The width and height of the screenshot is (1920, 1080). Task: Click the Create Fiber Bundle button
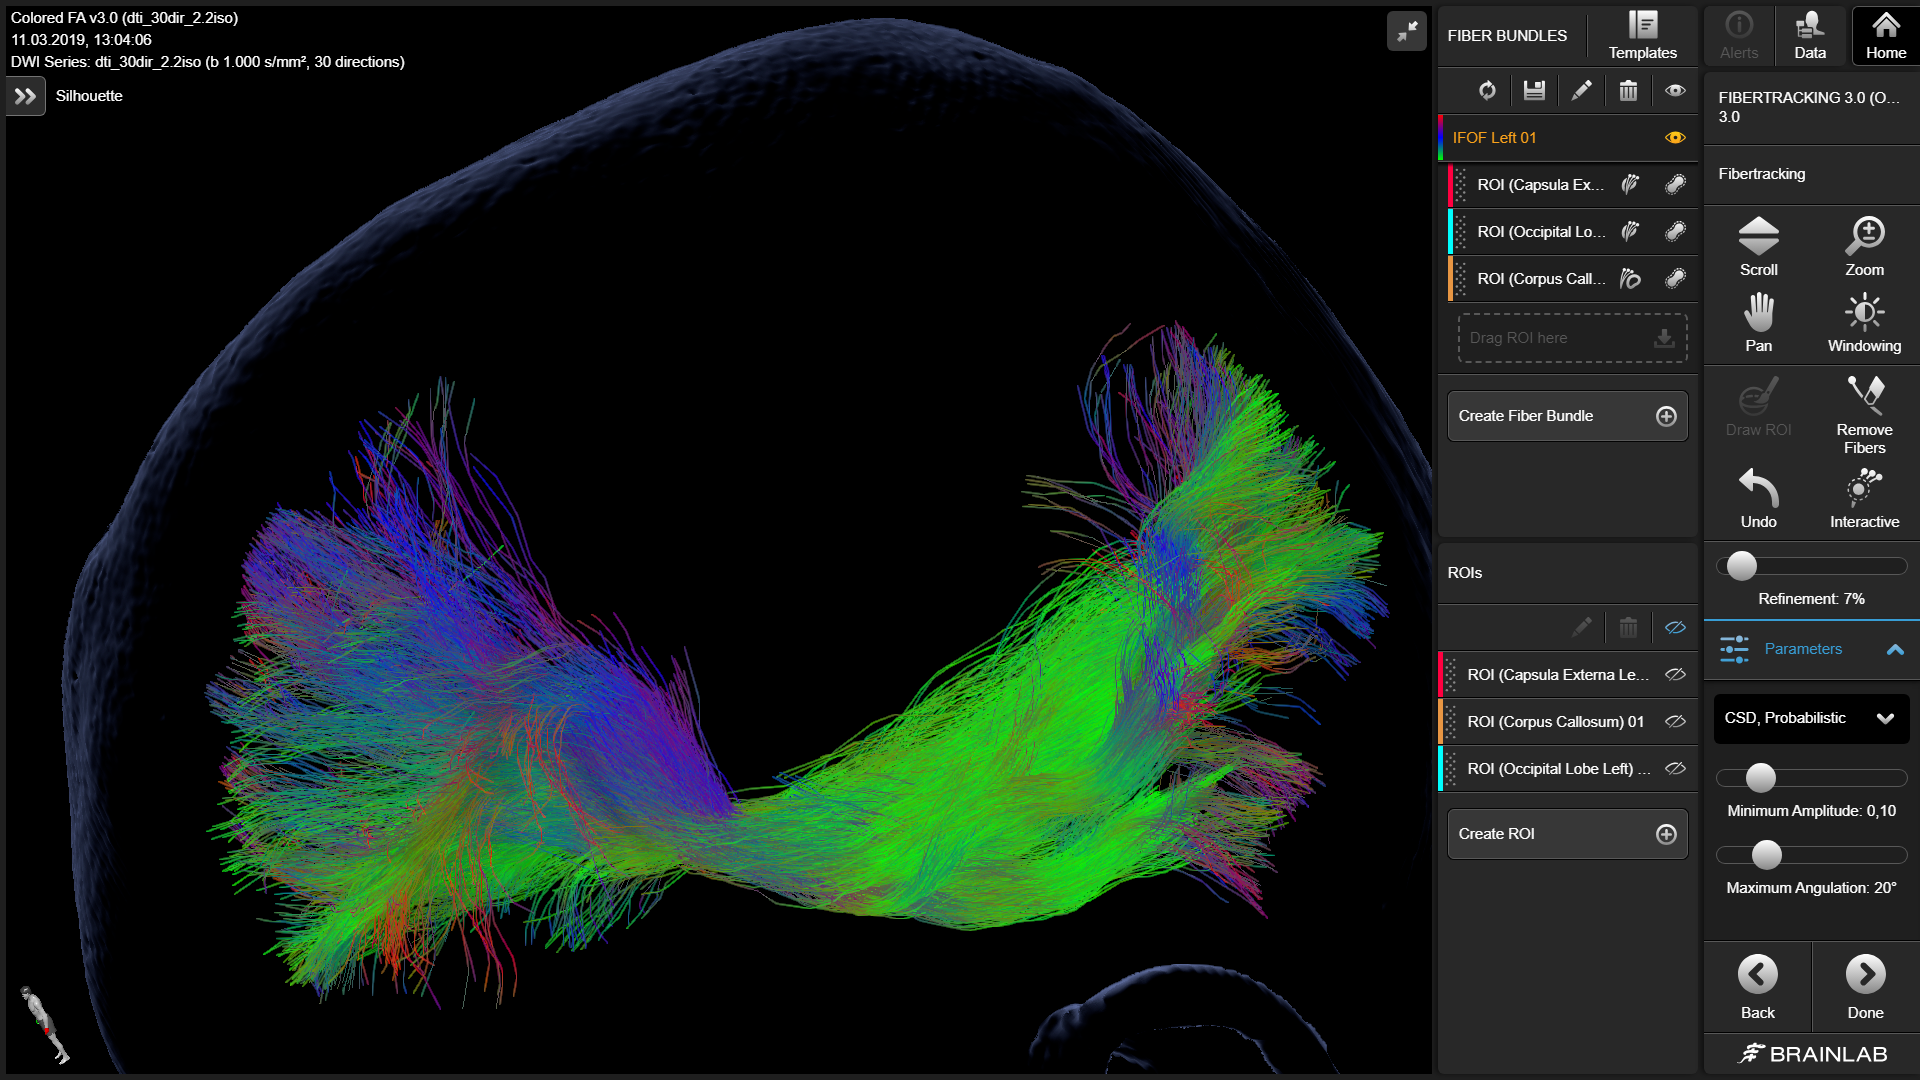coord(1567,416)
